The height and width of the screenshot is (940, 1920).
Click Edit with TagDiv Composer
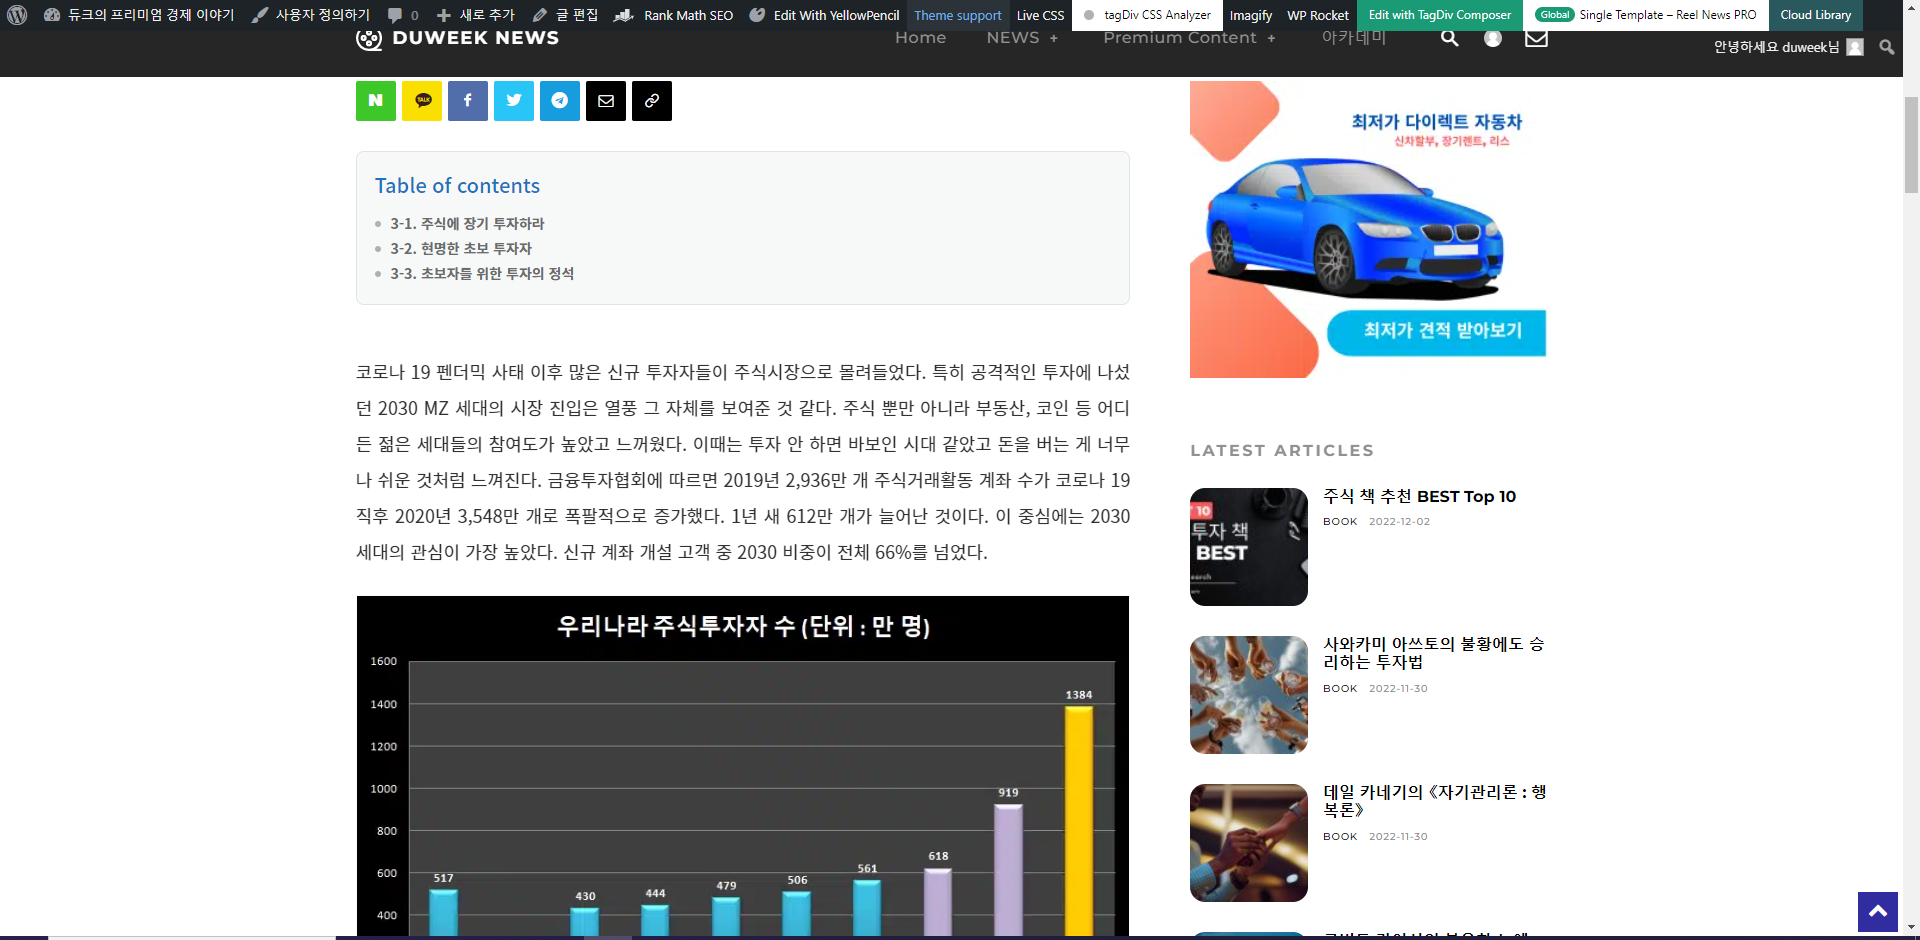click(1439, 15)
